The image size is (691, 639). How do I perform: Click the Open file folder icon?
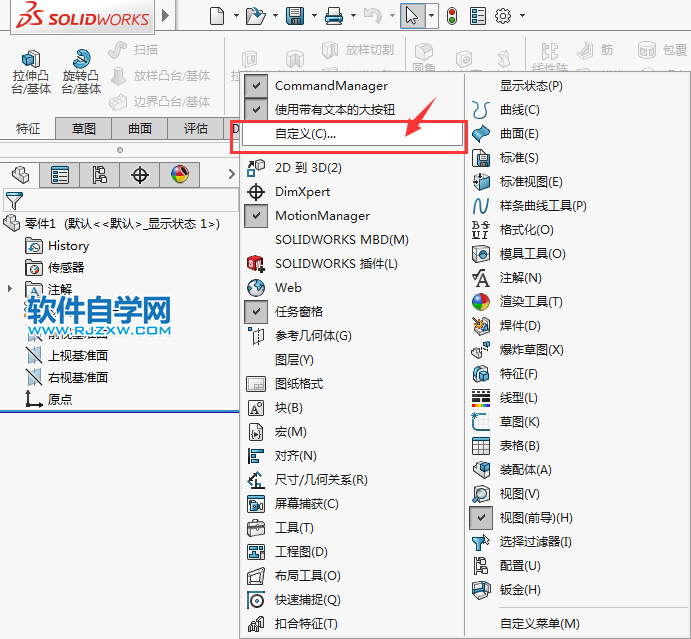256,16
